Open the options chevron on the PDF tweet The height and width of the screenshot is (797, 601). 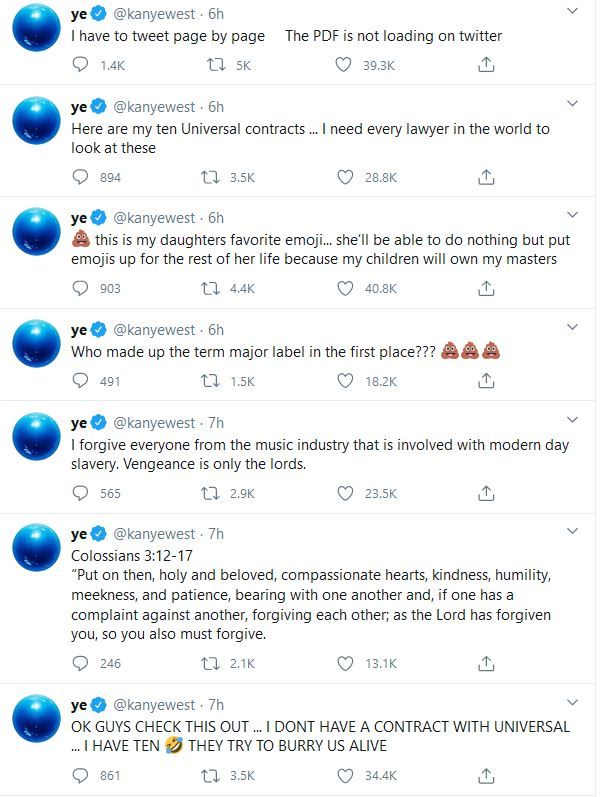point(572,11)
